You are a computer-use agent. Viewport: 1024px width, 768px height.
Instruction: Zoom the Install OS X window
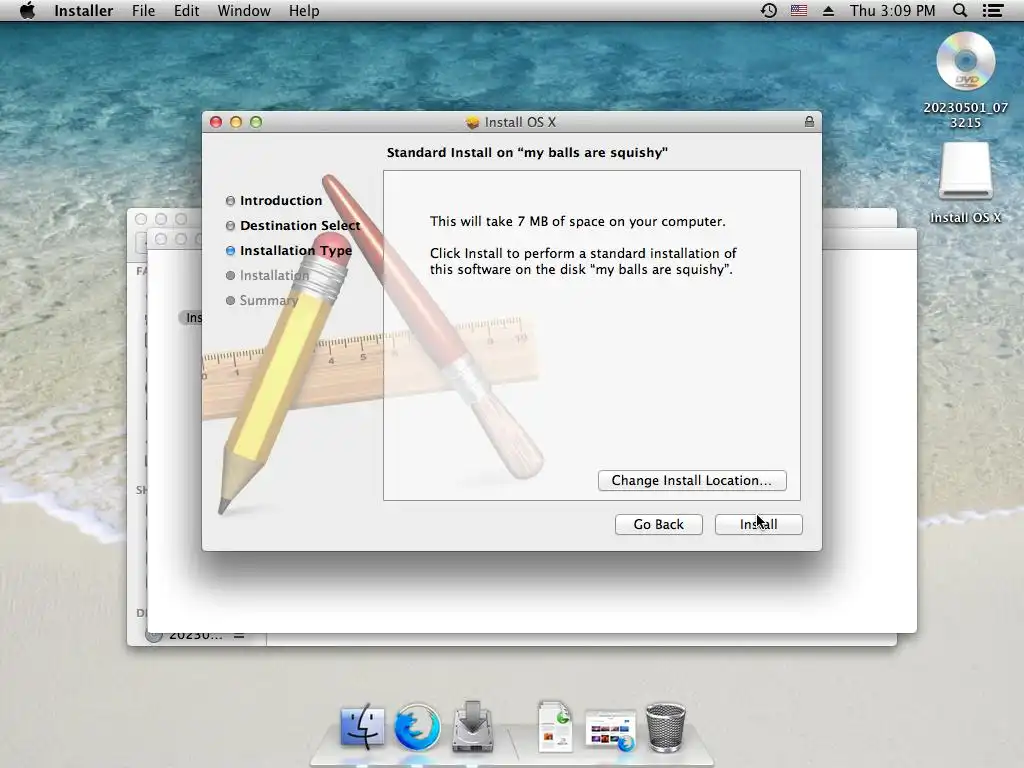point(256,122)
